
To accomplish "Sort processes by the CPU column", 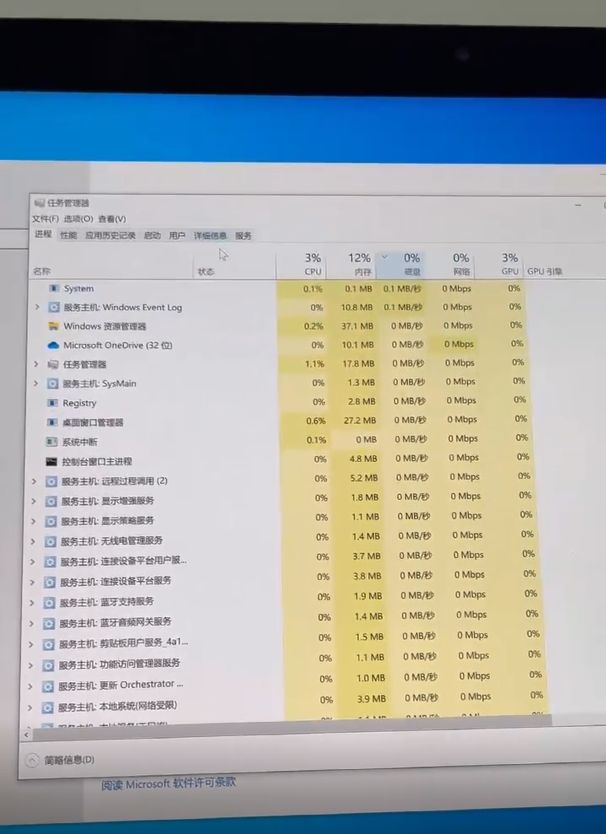I will [x=301, y=264].
